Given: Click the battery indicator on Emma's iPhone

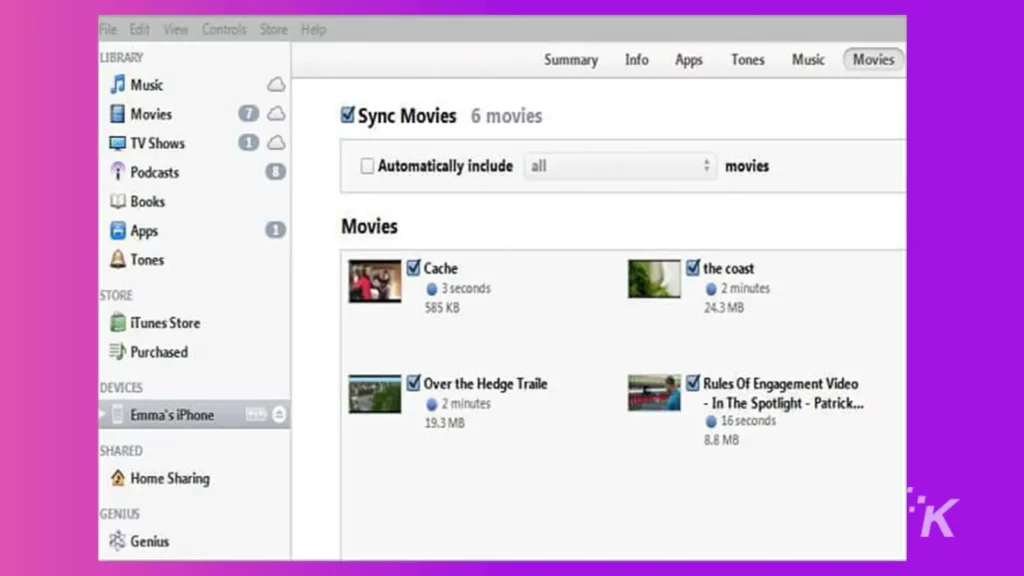Looking at the screenshot, I should 256,415.
